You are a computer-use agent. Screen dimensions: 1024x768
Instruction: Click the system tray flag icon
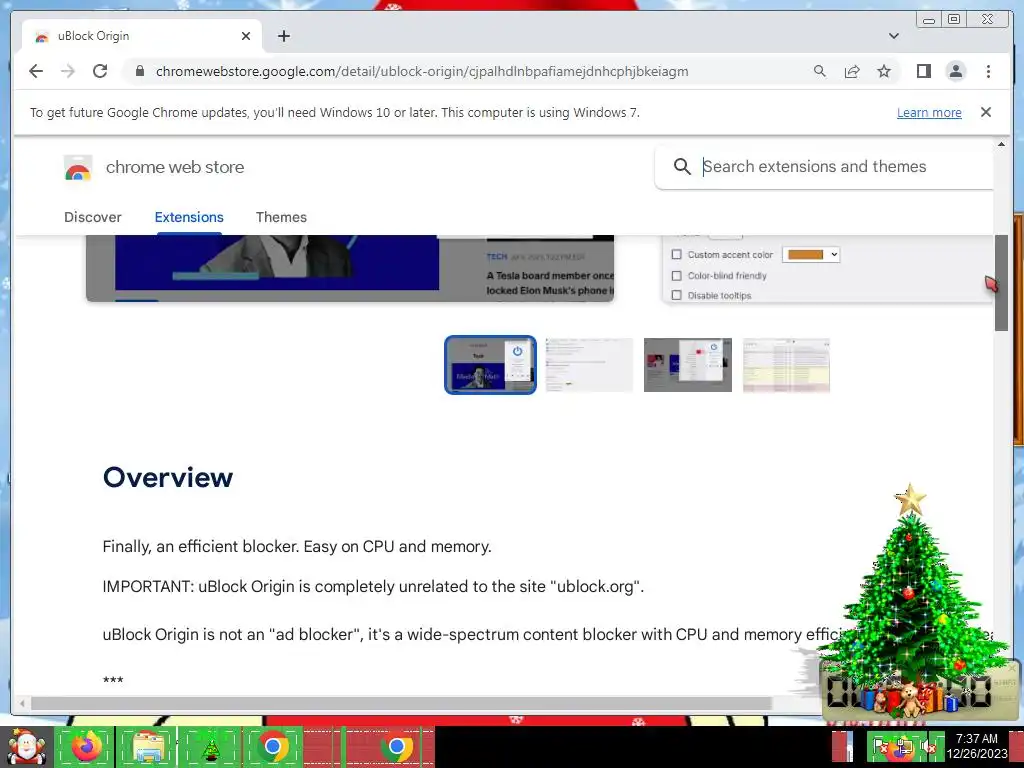tap(880, 746)
